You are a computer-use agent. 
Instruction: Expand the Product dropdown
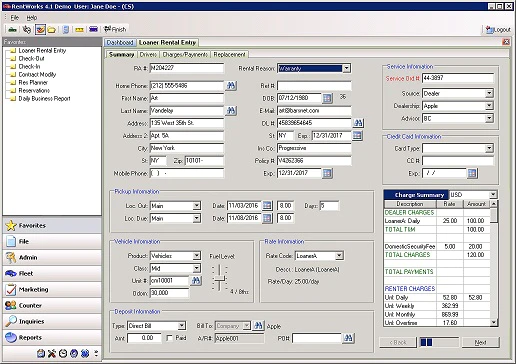click(x=197, y=256)
